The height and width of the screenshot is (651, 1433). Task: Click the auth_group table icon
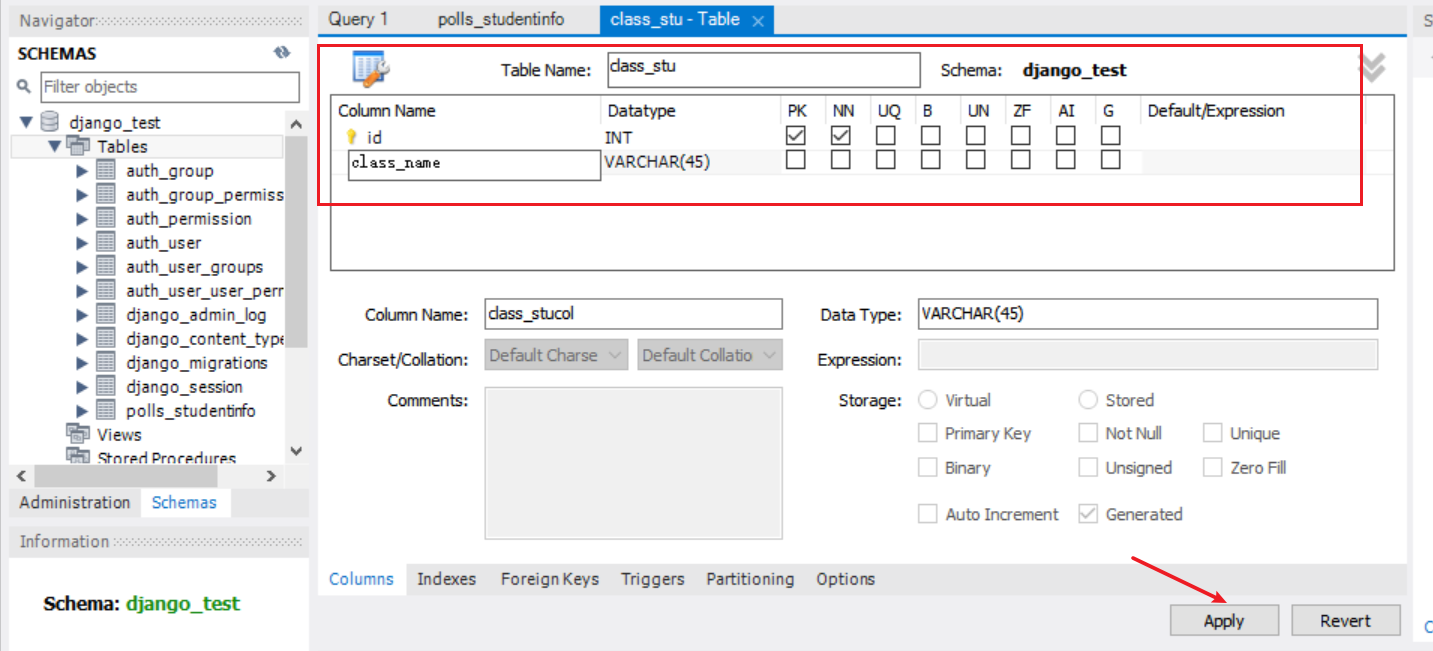106,170
